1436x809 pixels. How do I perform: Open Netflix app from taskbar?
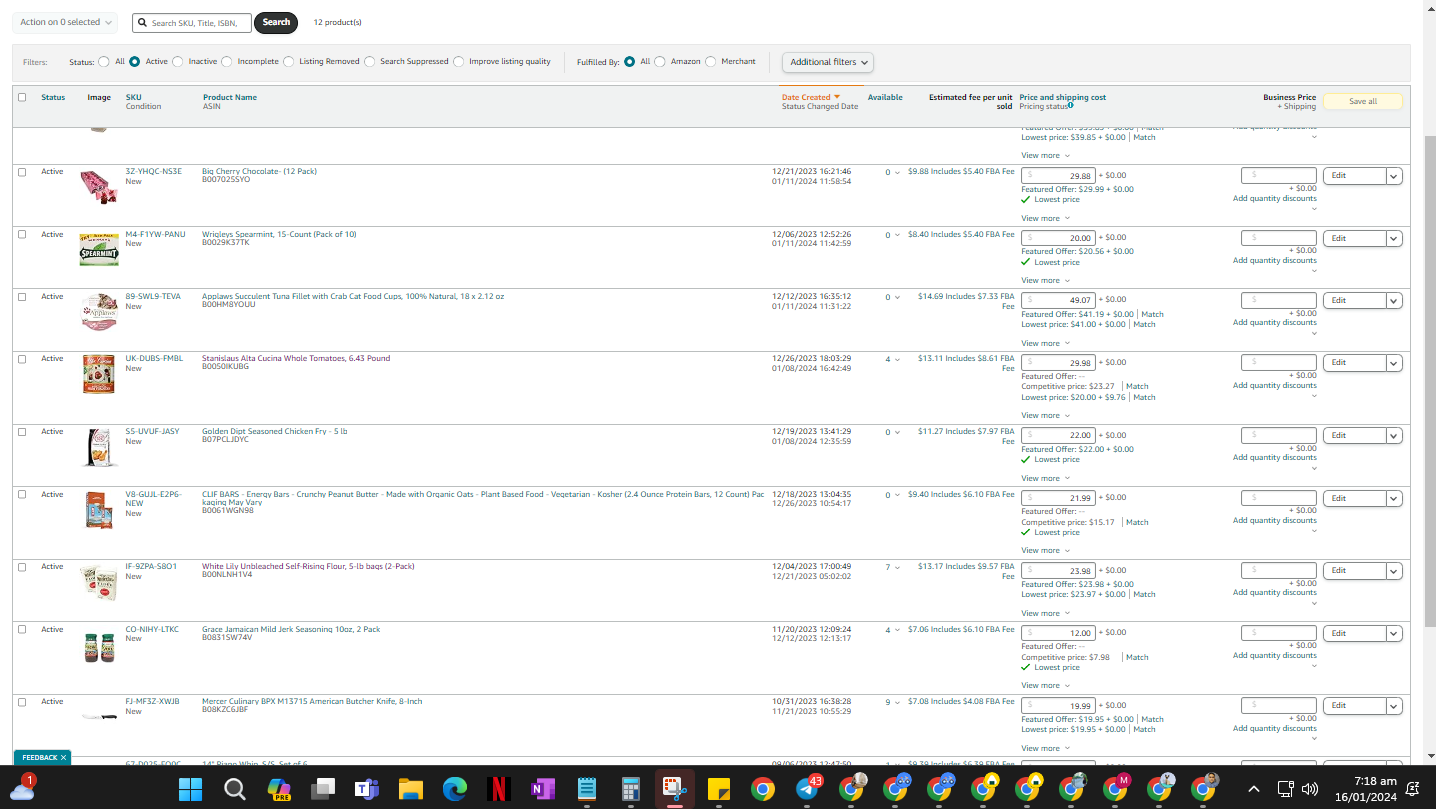[498, 789]
